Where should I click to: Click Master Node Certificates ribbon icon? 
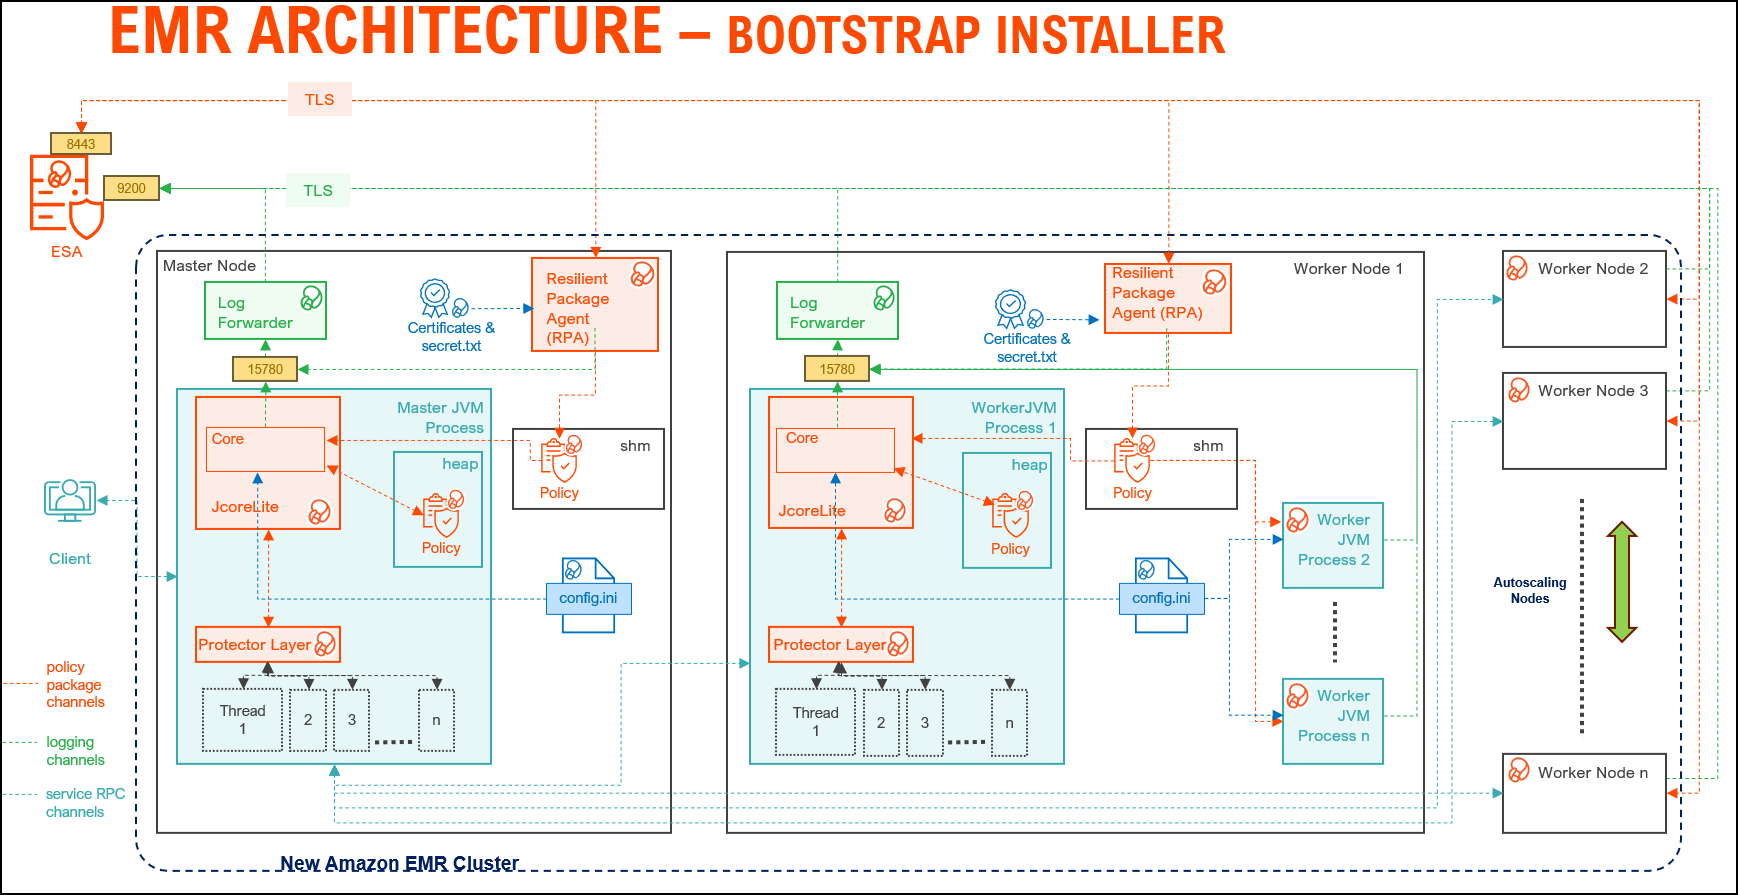435,296
